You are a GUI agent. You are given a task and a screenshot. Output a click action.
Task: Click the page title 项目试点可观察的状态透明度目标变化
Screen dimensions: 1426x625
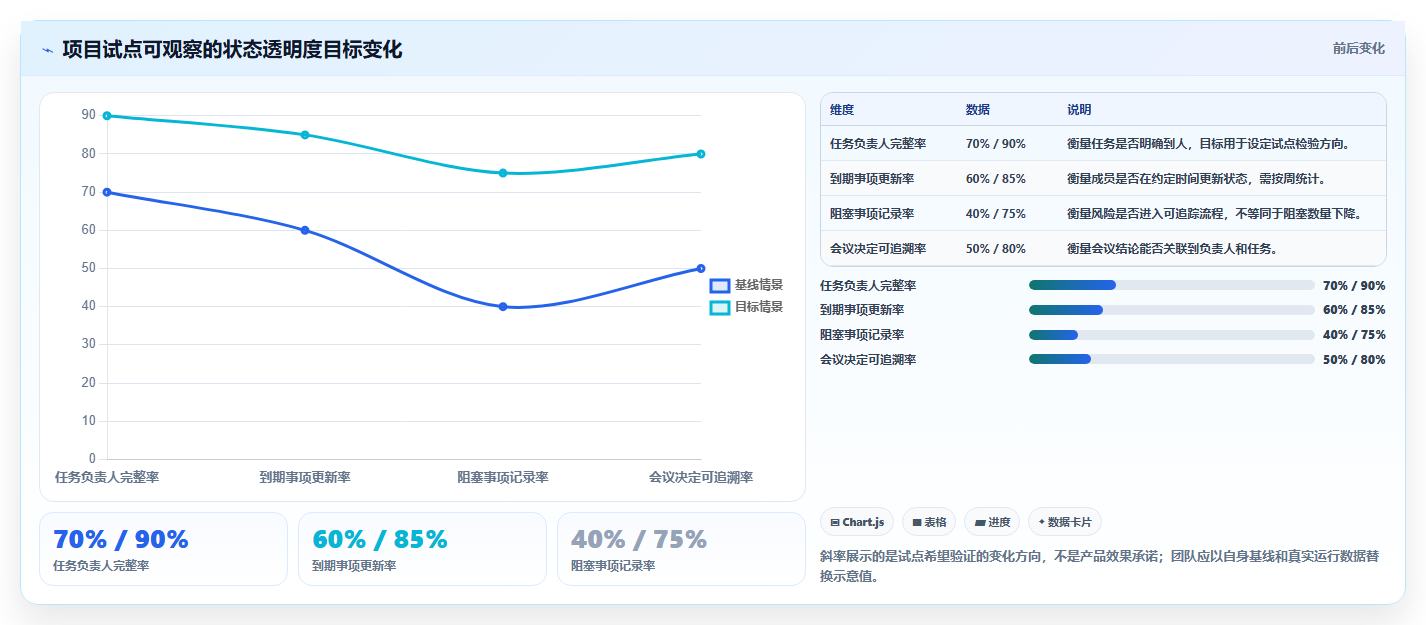232,50
